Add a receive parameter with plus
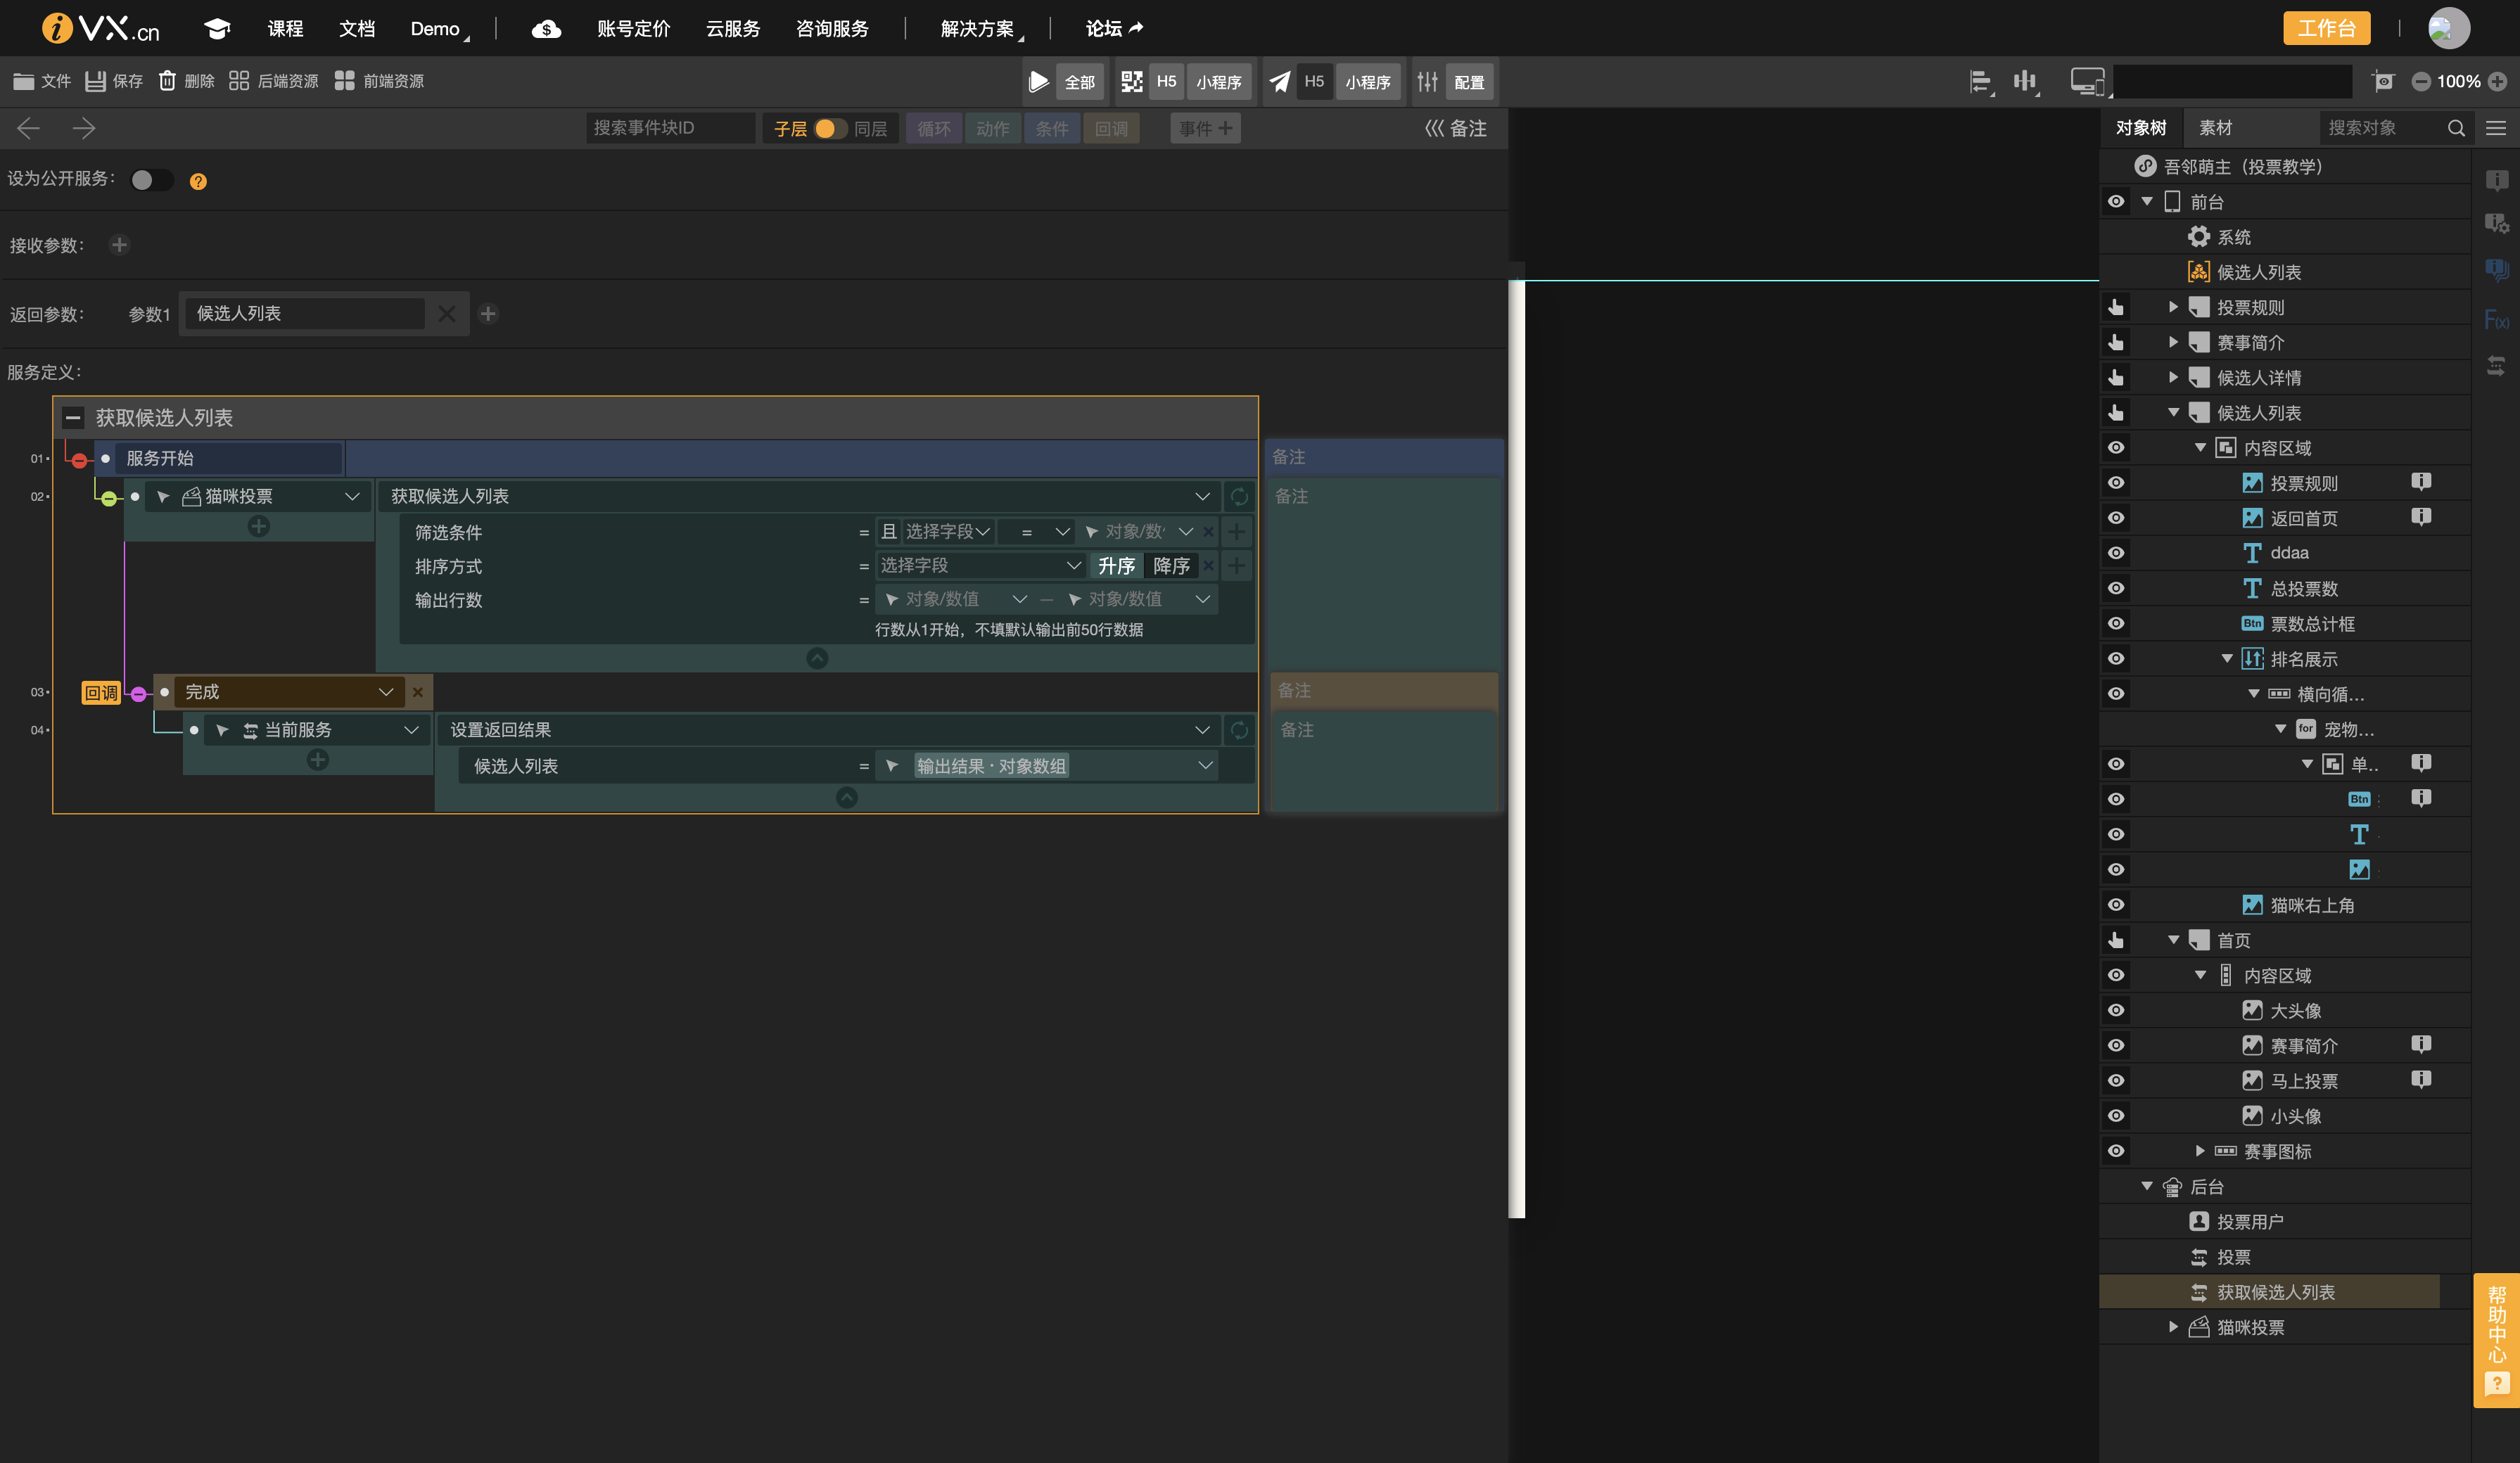The height and width of the screenshot is (1463, 2520). pyautogui.click(x=119, y=245)
